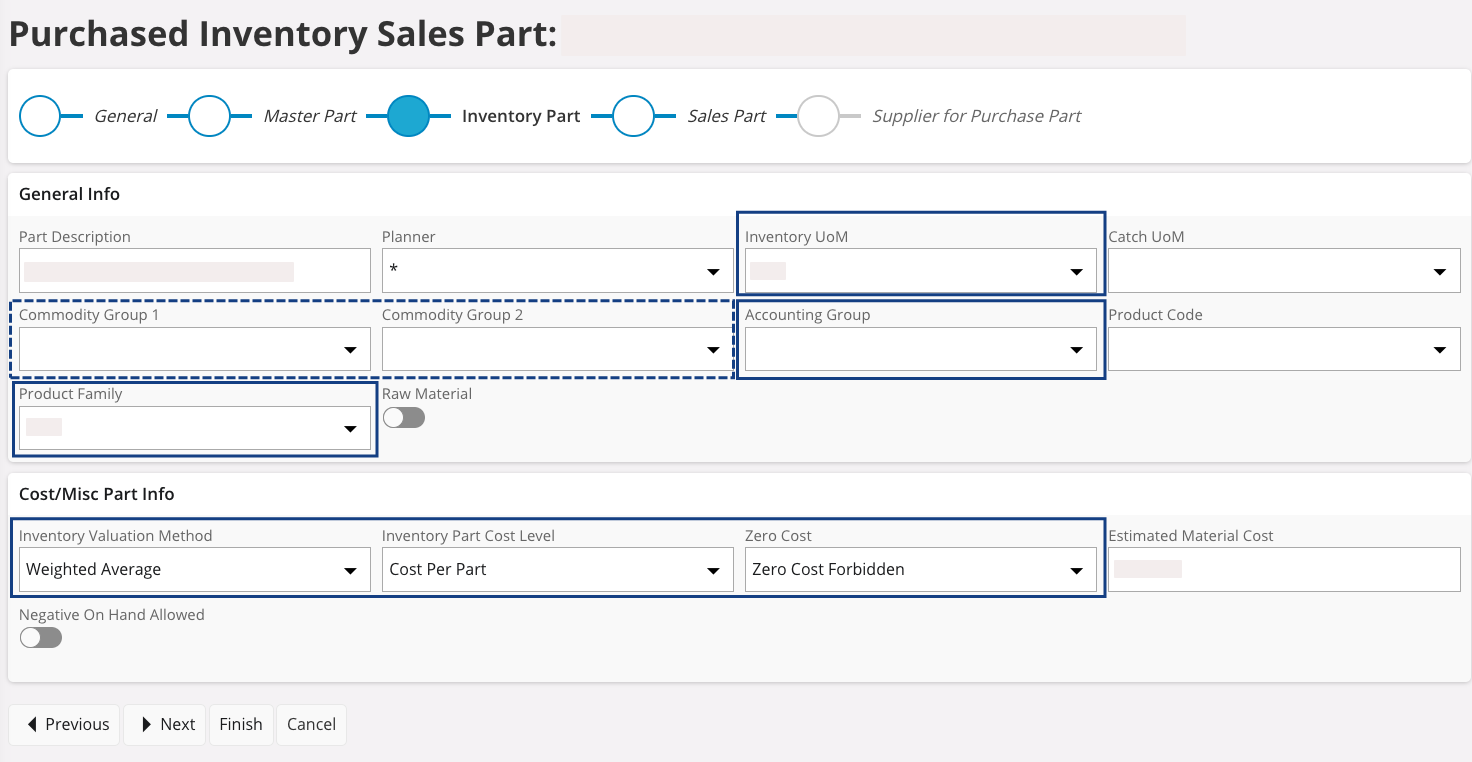Click Supplier for Purchase Part step circle
The height and width of the screenshot is (762, 1472).
click(818, 116)
